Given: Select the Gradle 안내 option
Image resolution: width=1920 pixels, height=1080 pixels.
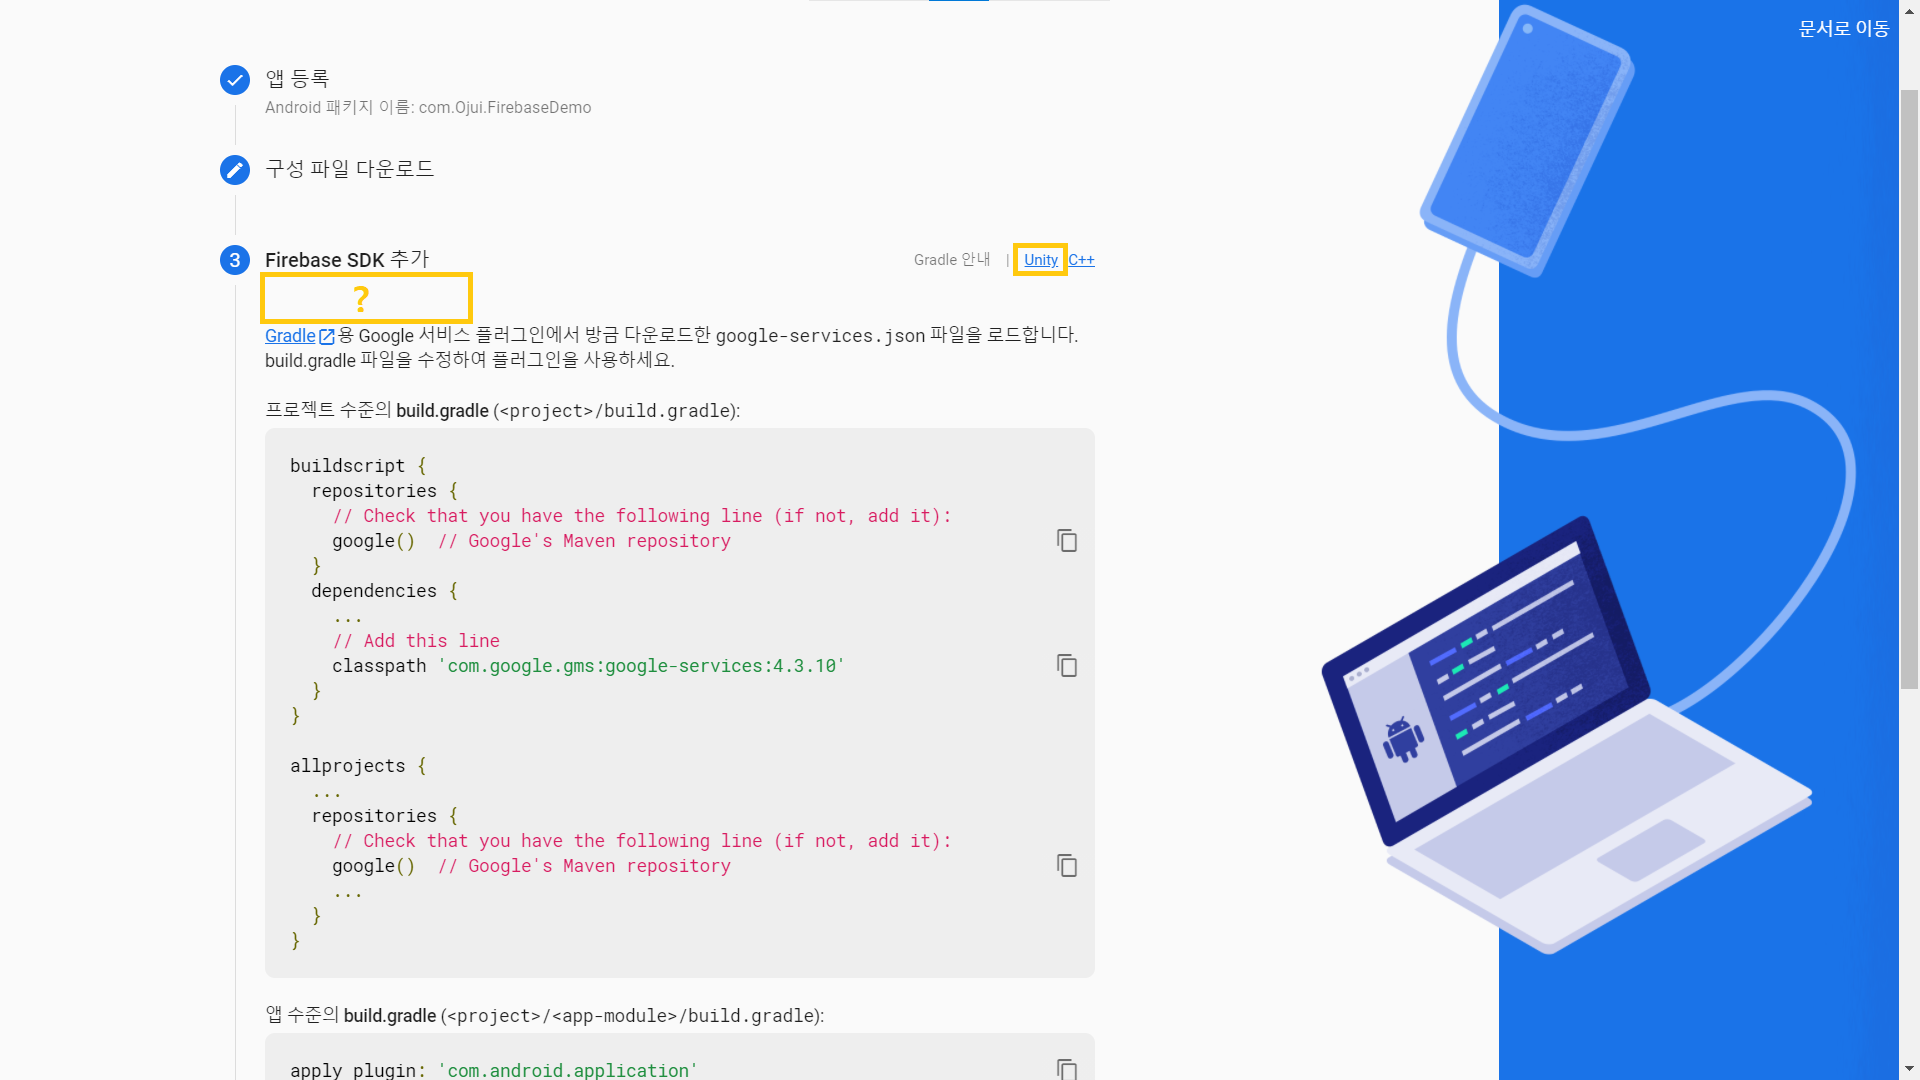Looking at the screenshot, I should pyautogui.click(x=951, y=260).
